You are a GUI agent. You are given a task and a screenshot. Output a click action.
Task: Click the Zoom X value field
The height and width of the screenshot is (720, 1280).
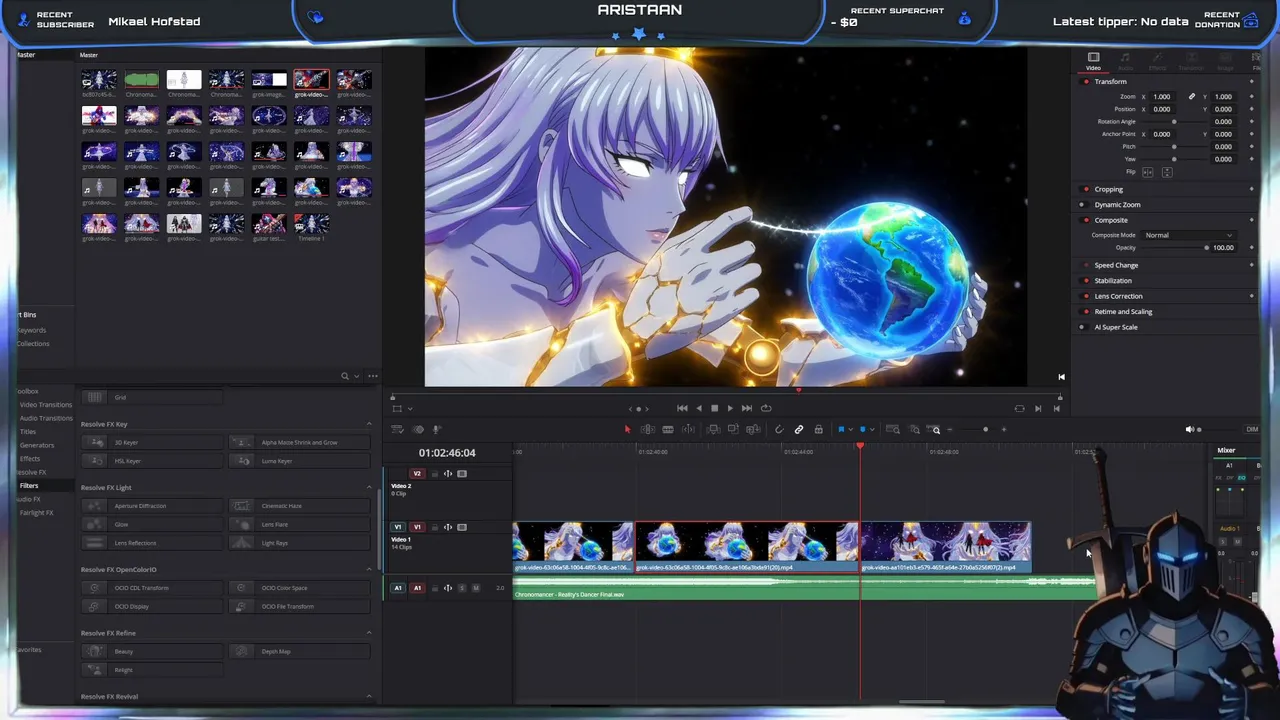[x=1161, y=97]
